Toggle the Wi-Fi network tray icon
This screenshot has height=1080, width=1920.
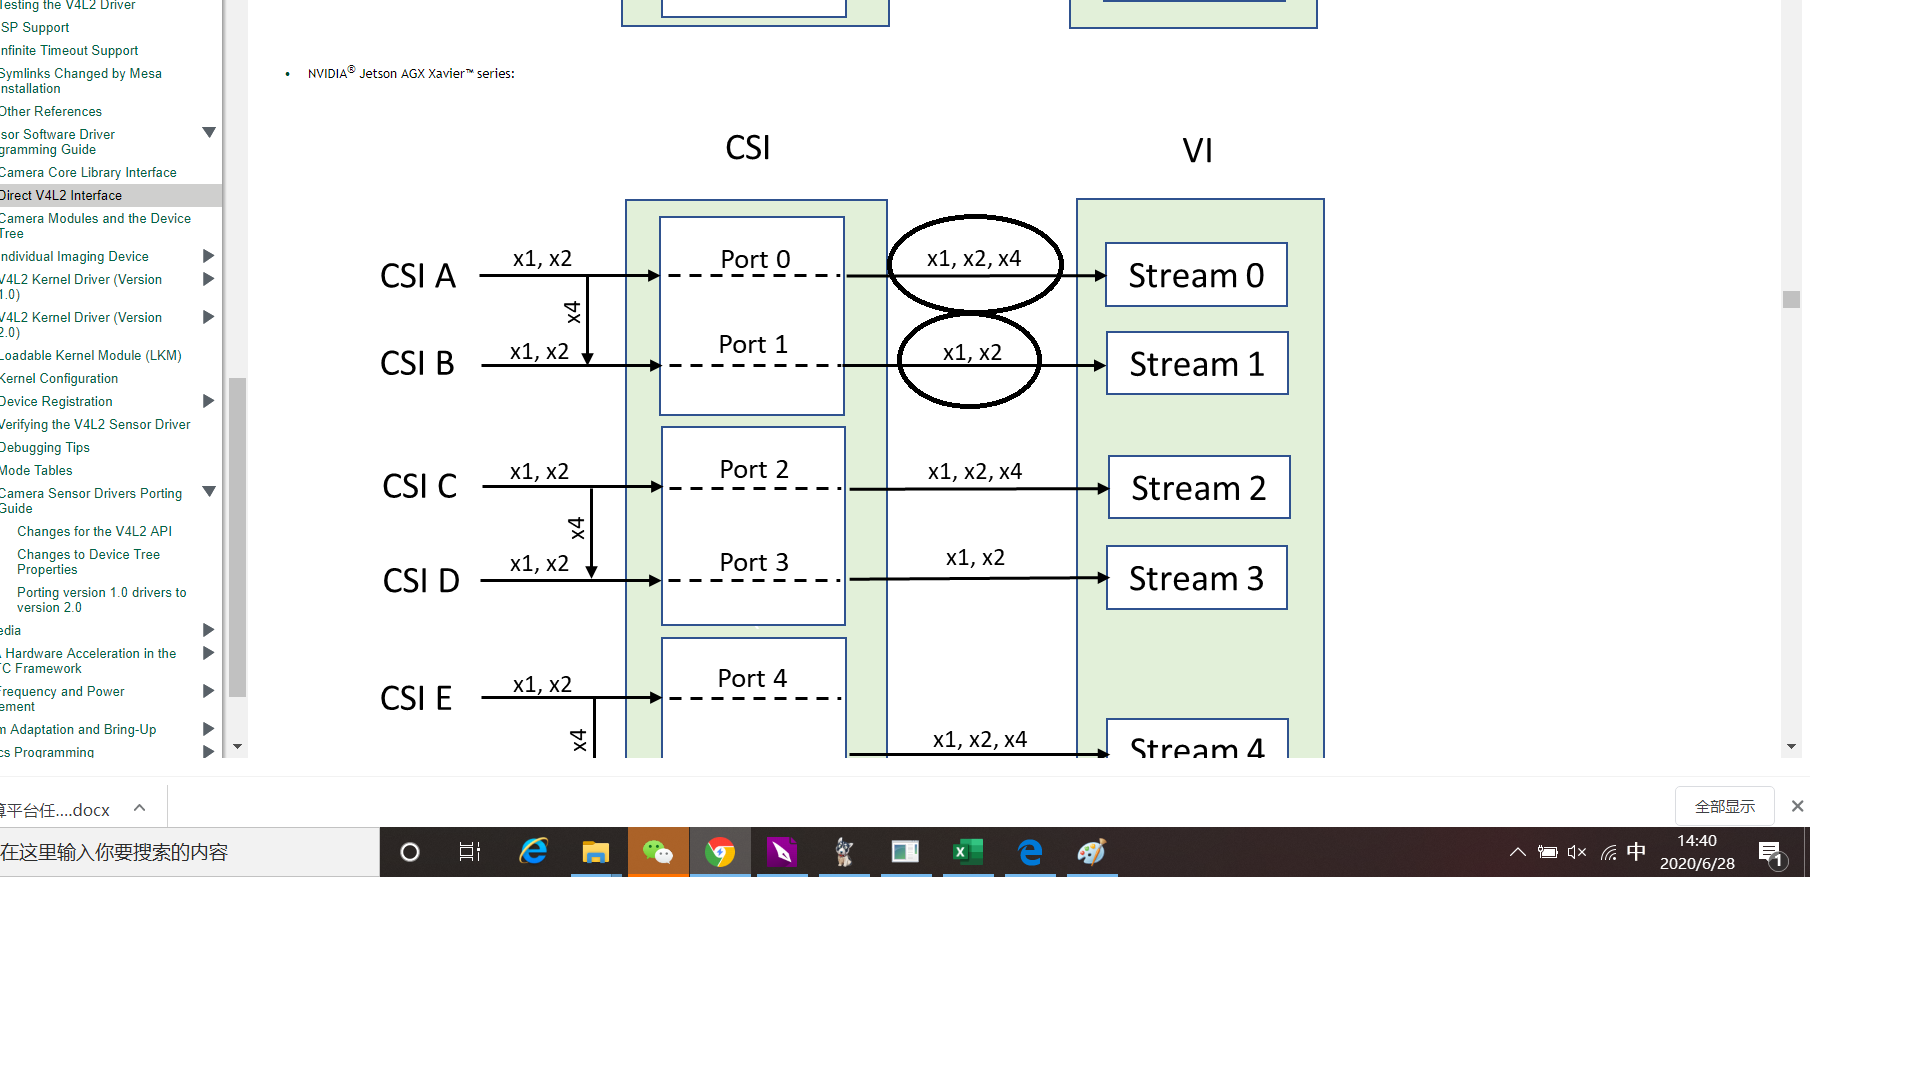1607,852
